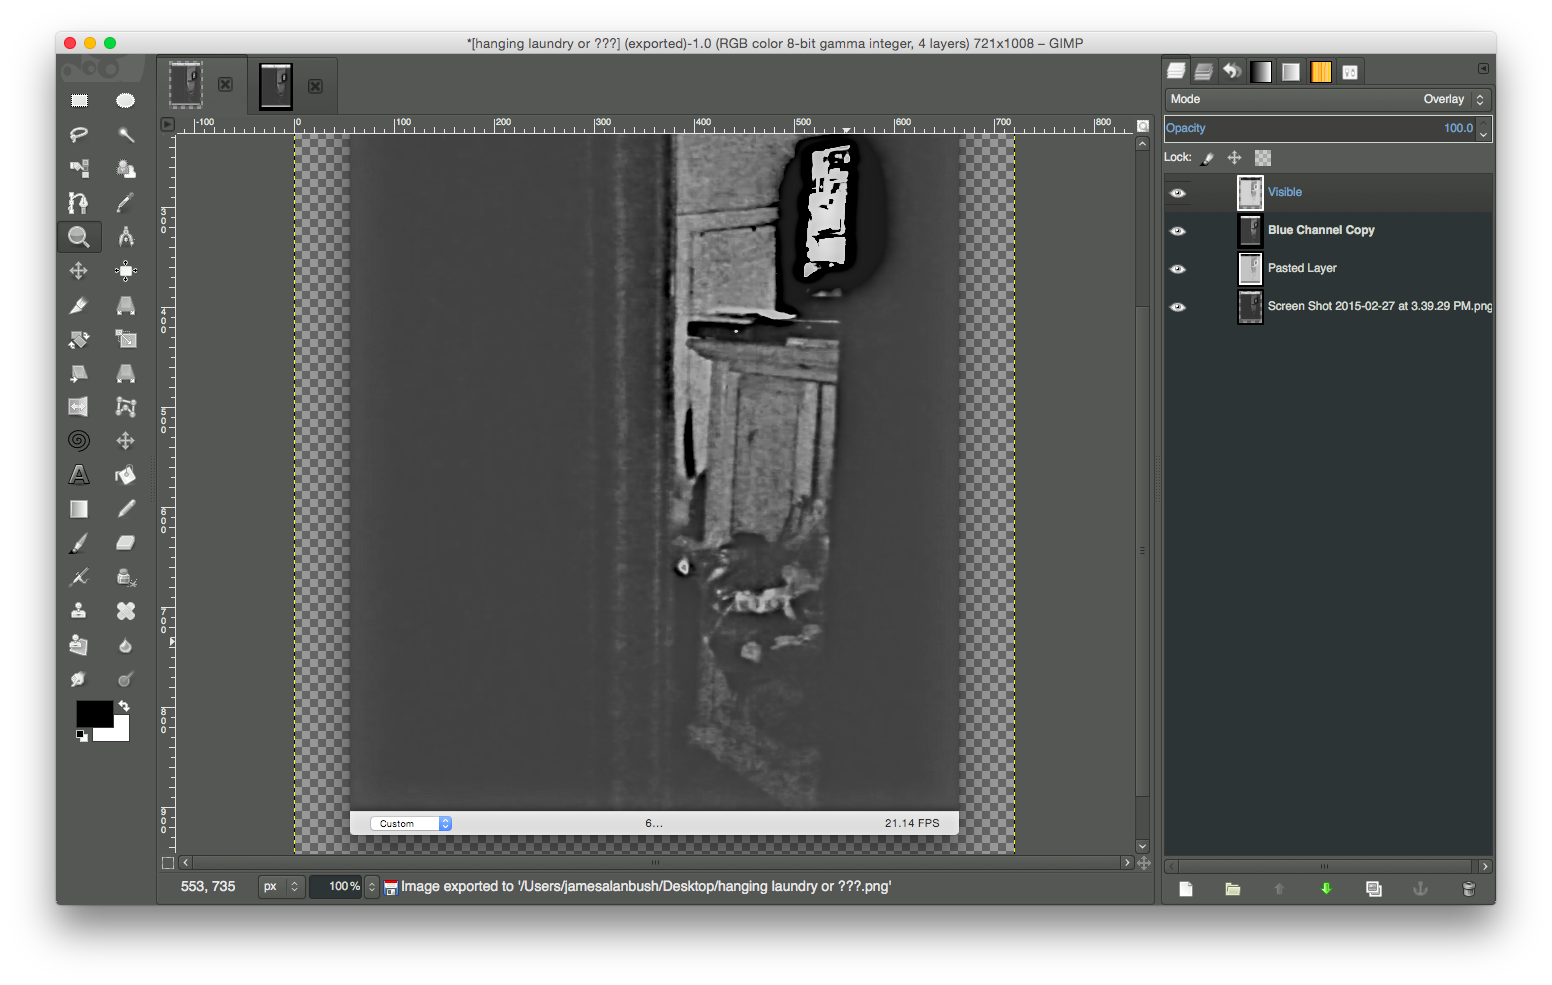Screen dimensions: 1552x985
Task: Click the black foreground color swatch
Action: (94, 713)
